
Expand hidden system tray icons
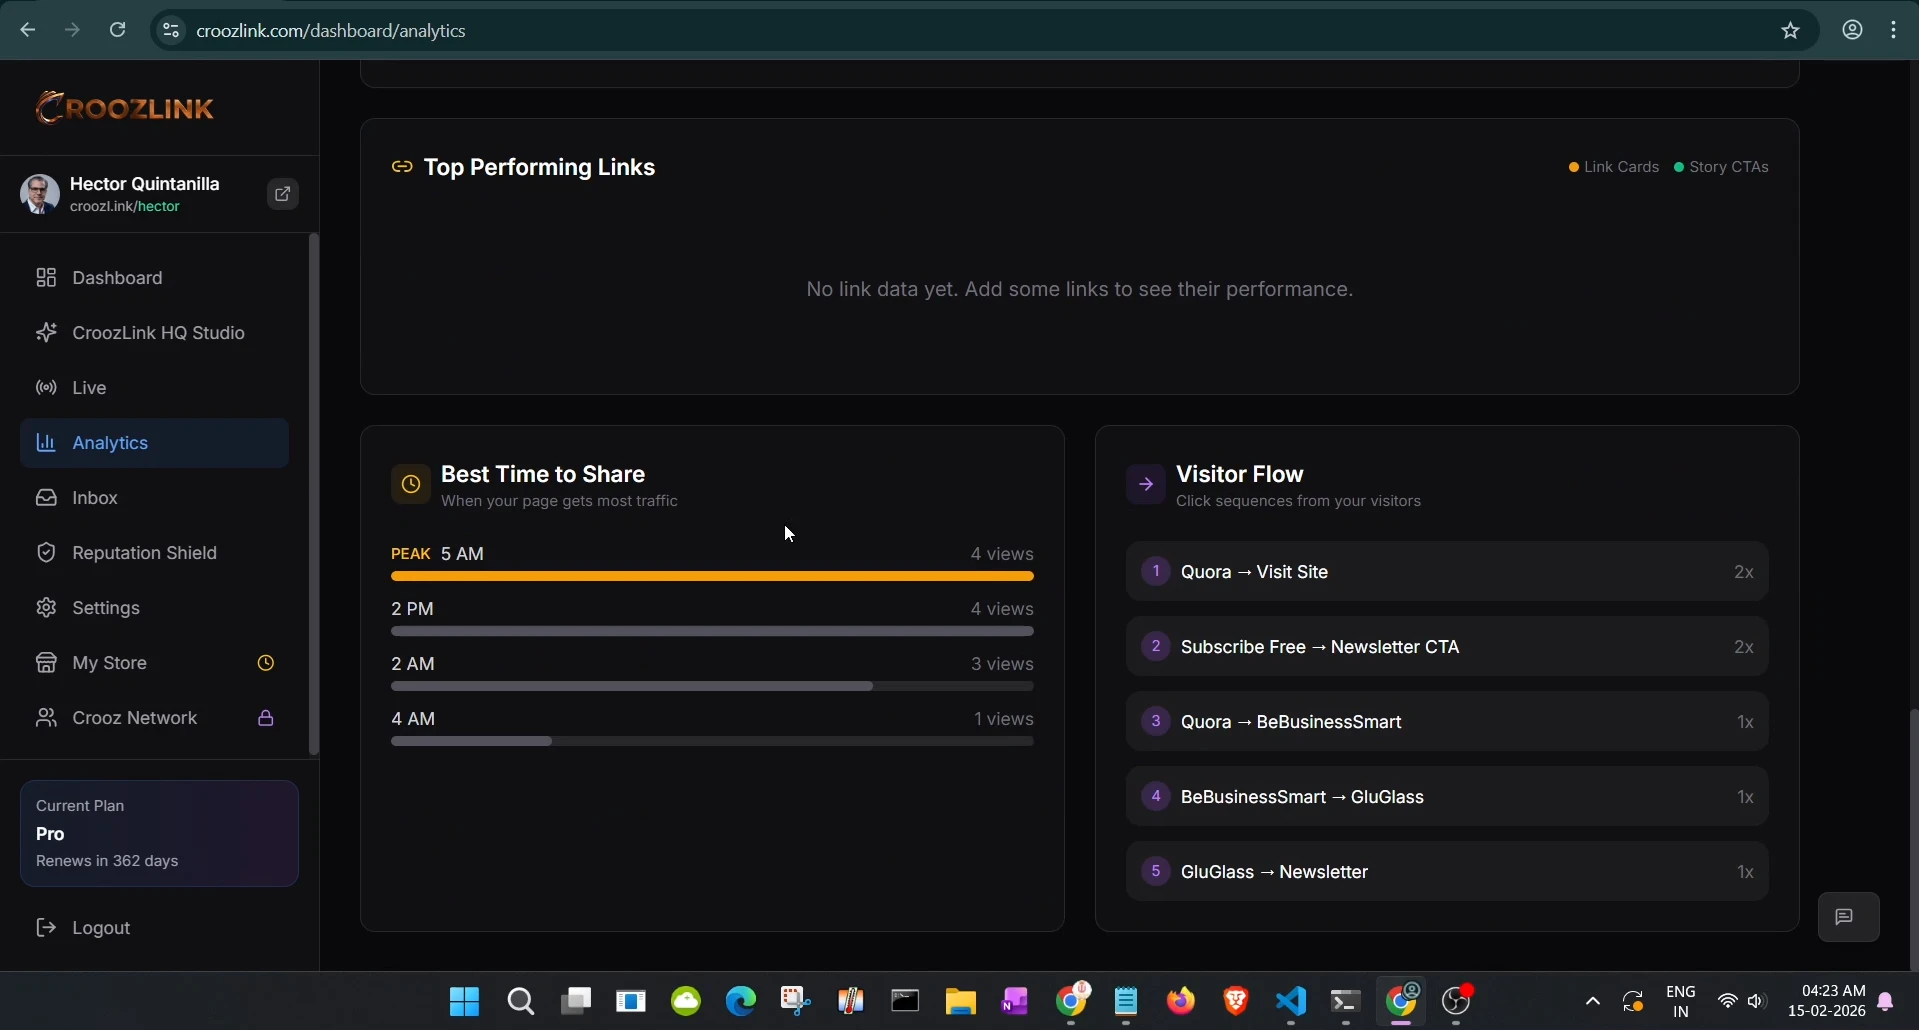(x=1592, y=1001)
